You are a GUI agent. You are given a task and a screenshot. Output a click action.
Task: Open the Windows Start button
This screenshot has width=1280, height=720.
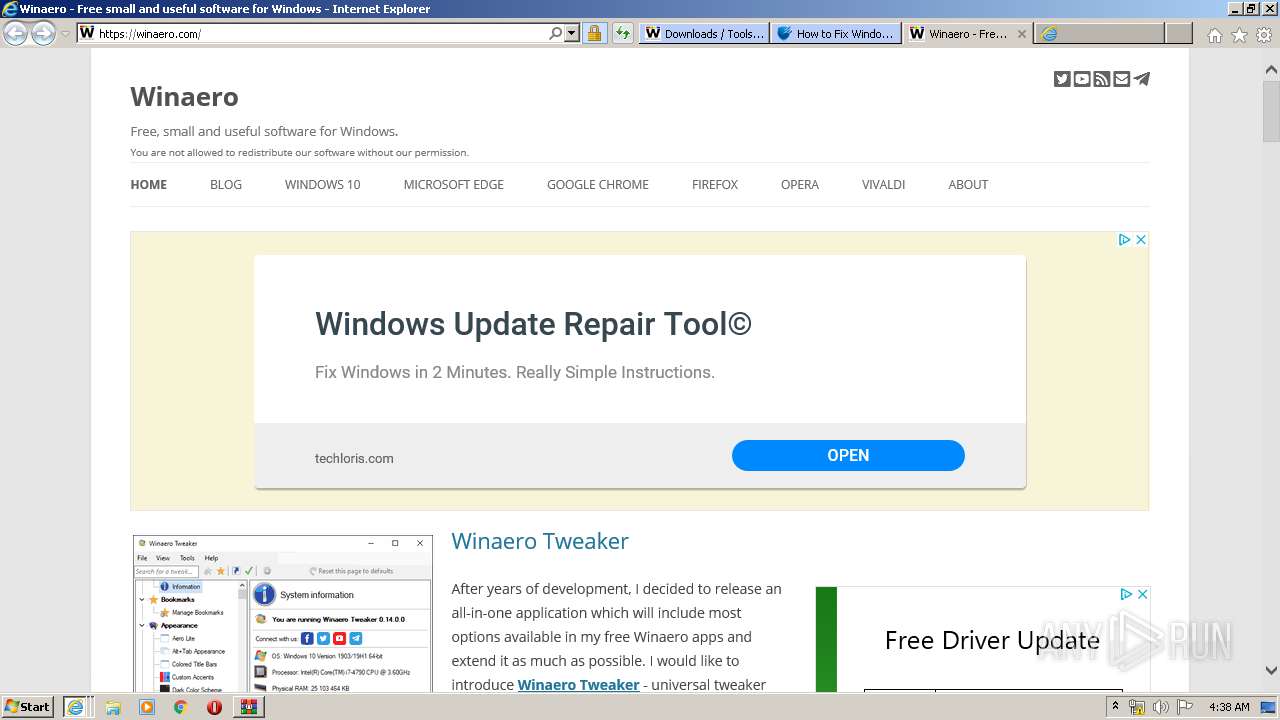[27, 706]
